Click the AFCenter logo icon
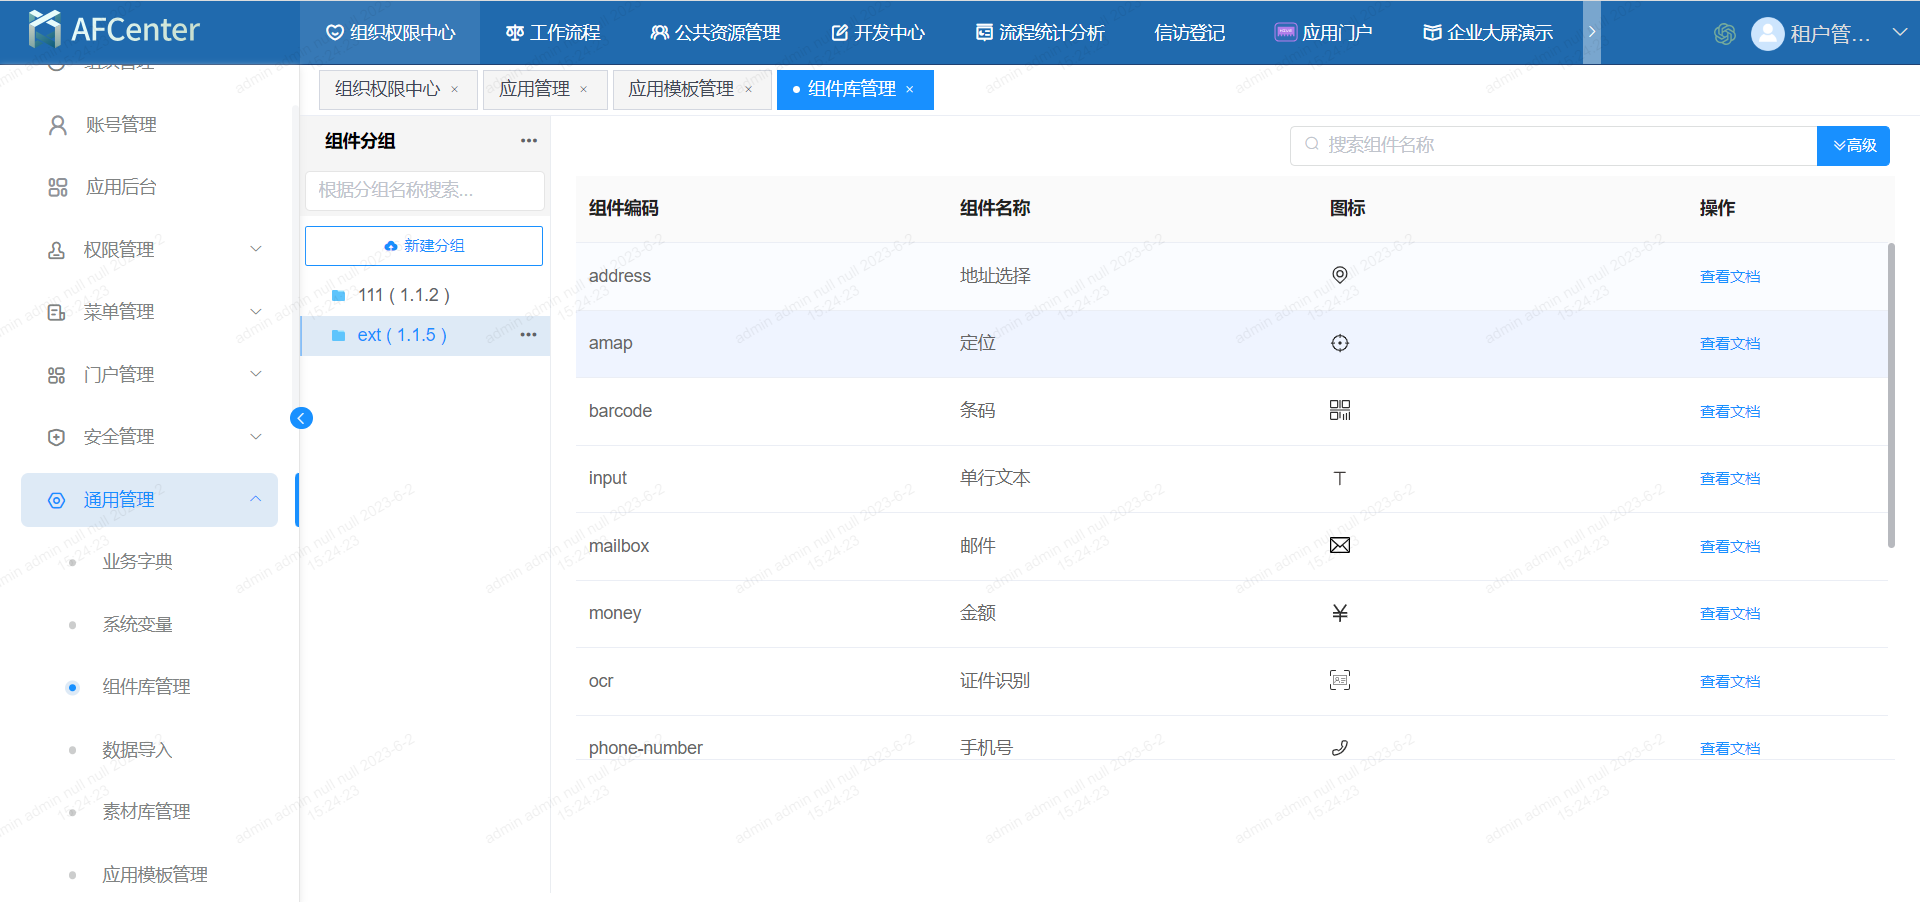 point(44,30)
